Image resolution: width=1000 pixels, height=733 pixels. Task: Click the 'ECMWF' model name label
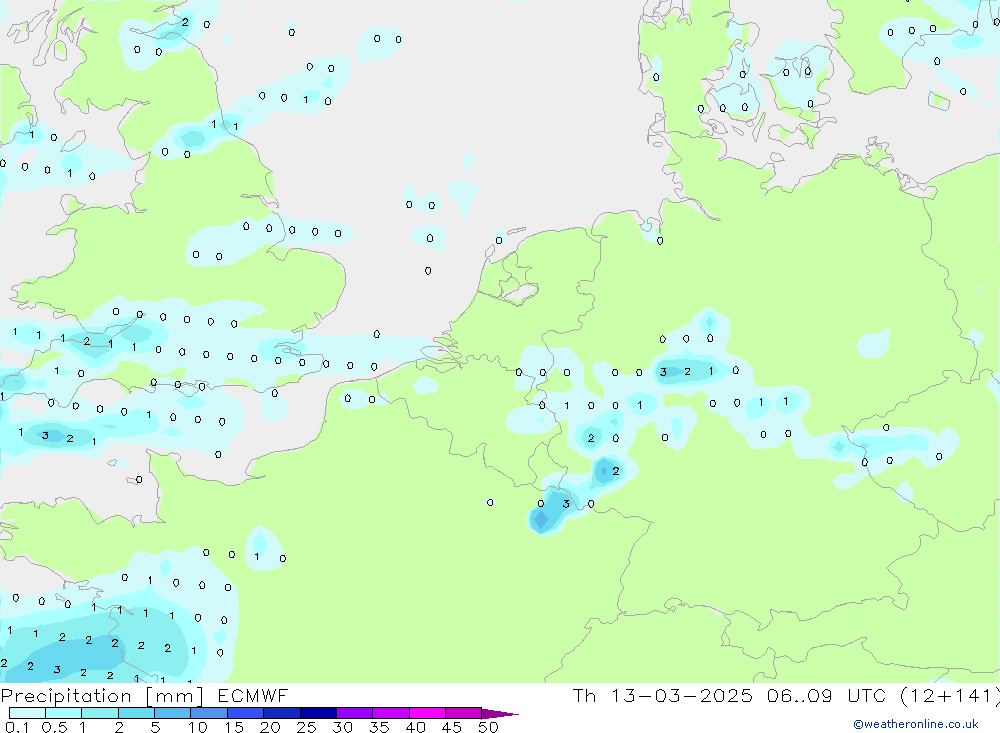[x=253, y=695]
